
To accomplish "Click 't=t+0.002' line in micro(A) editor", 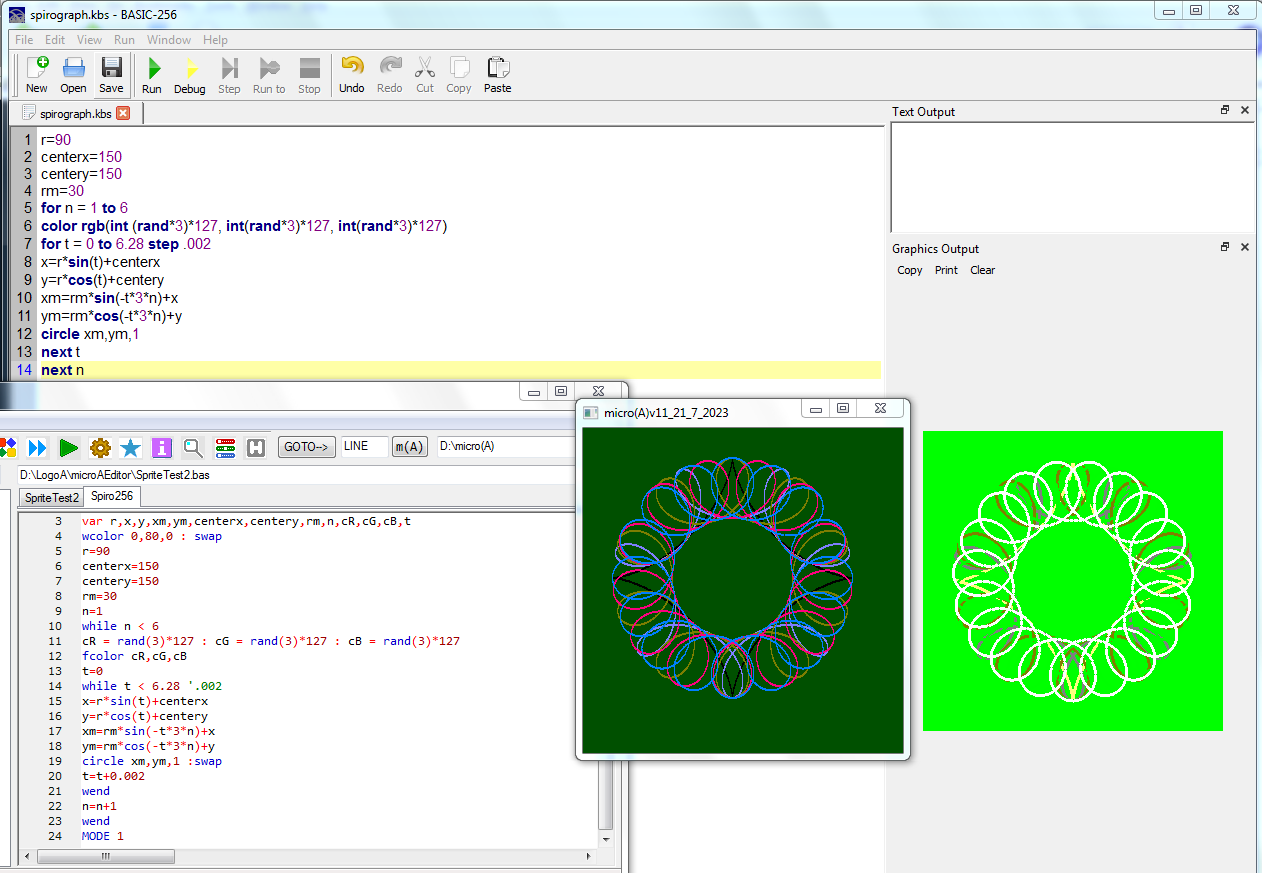I will coord(113,776).
